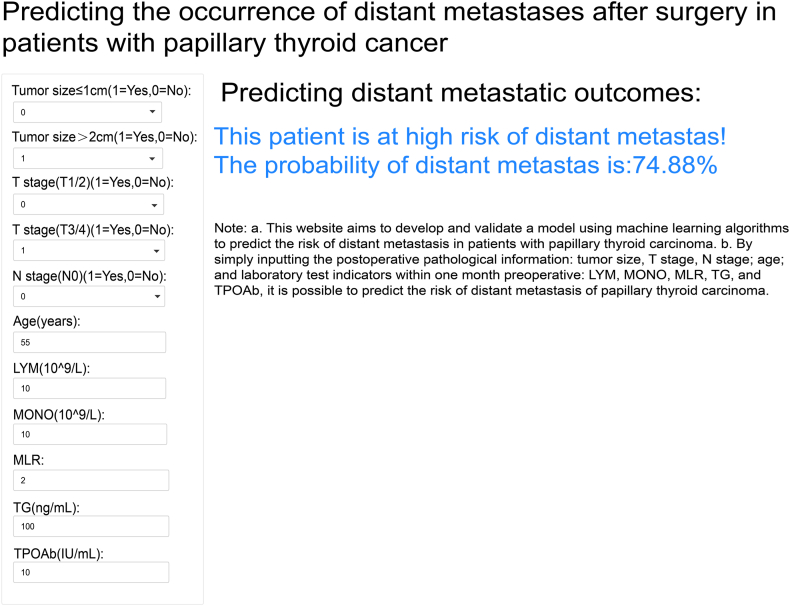Click the TPOAb(IU/mL) input box
Viewport: 790px width, 606px height.
(90, 573)
